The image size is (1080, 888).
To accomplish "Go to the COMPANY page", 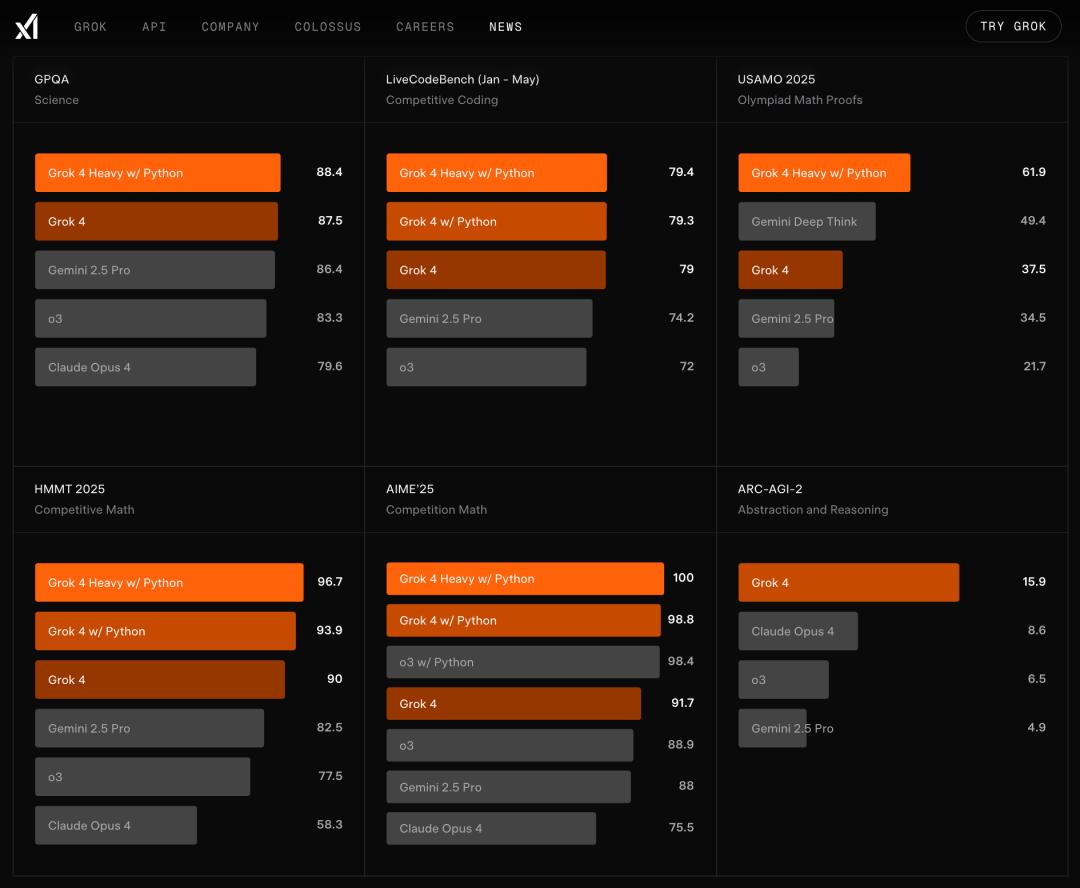I will (x=230, y=27).
